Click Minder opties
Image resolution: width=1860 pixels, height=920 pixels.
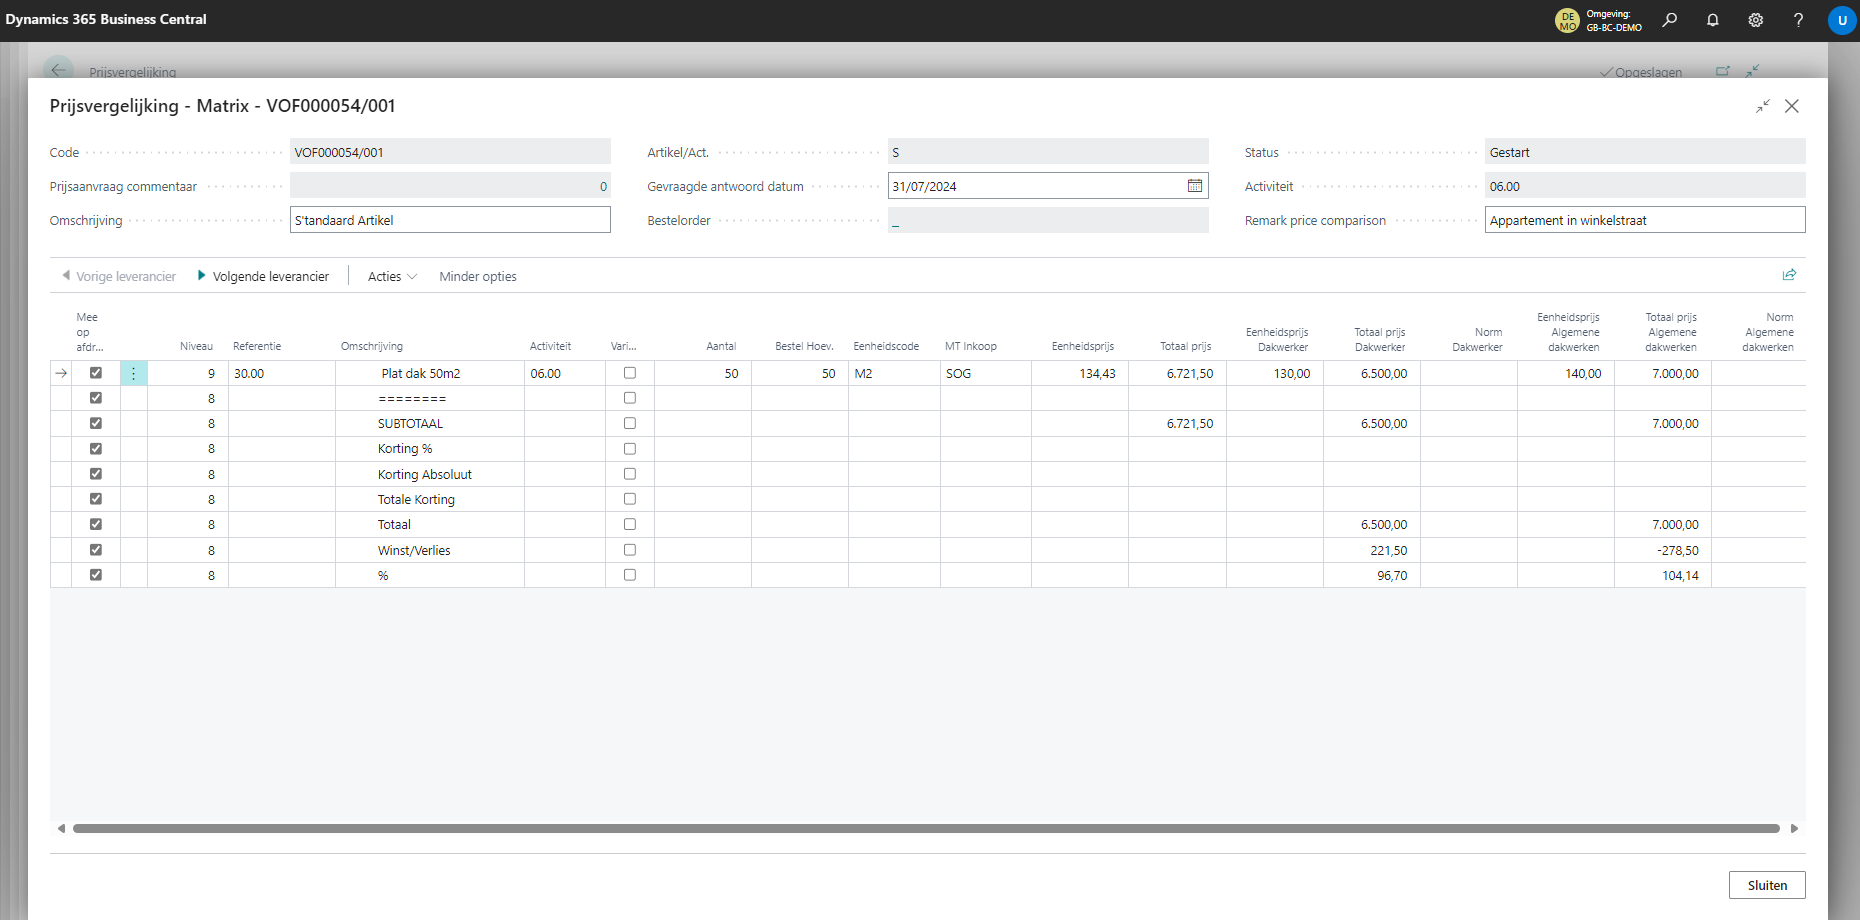point(478,276)
